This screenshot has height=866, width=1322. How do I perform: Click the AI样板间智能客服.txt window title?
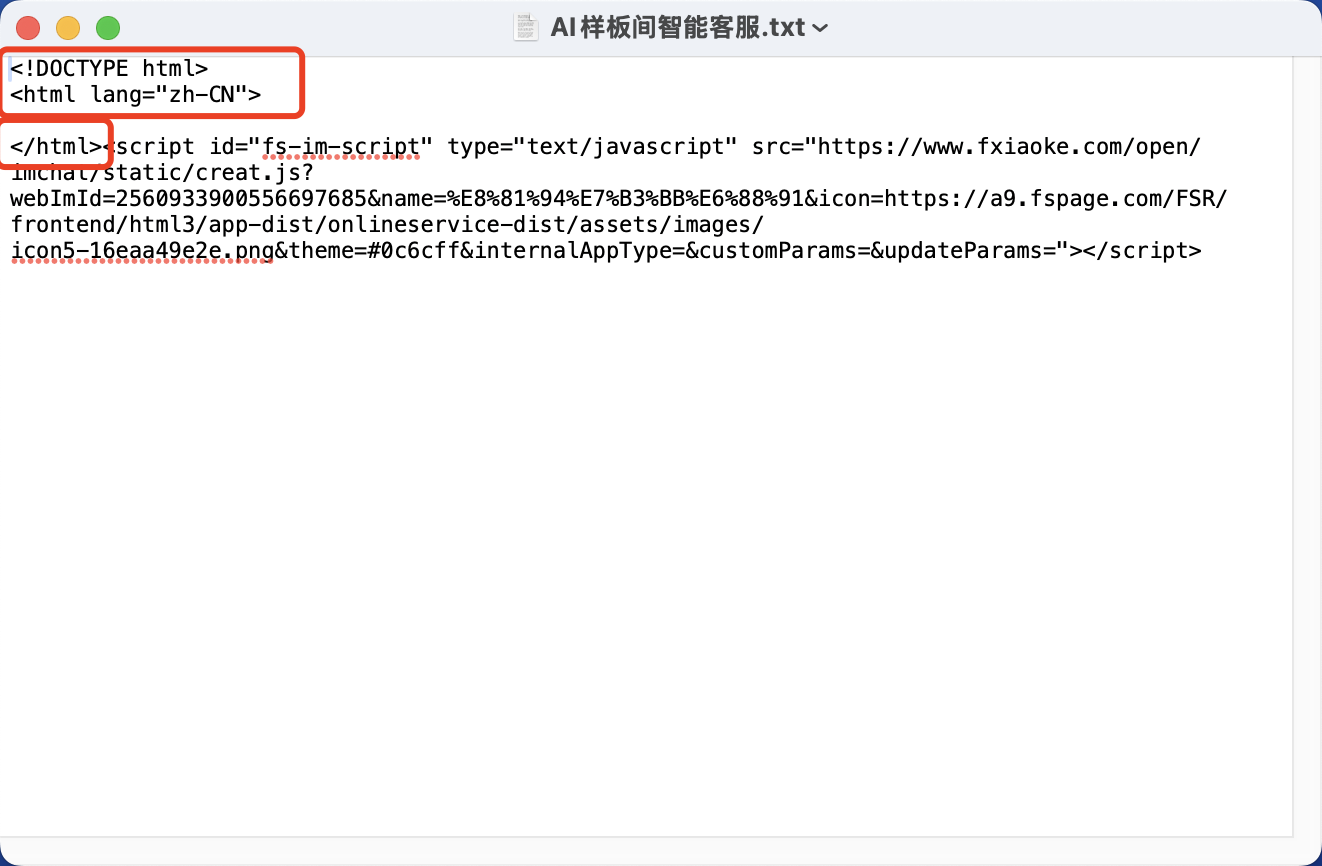(x=677, y=27)
